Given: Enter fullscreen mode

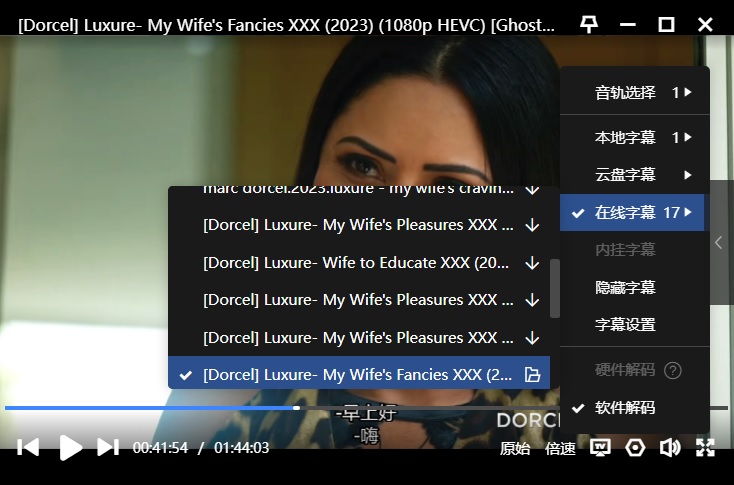Looking at the screenshot, I should click(x=705, y=448).
